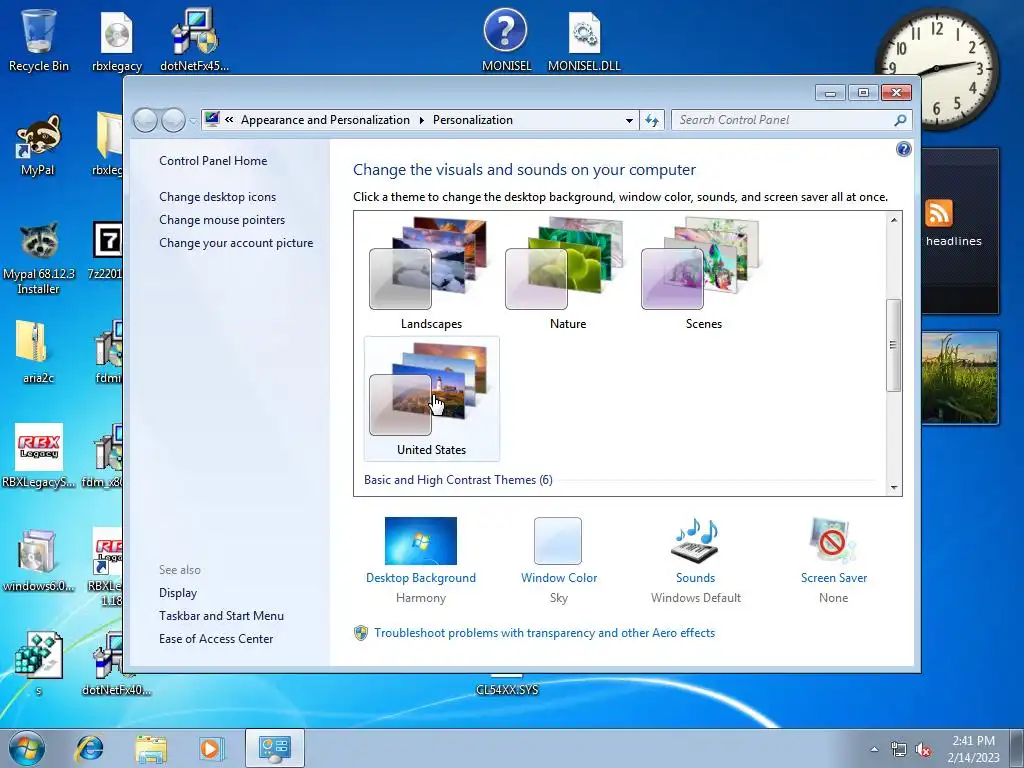The width and height of the screenshot is (1024, 768).
Task: Select the dotNetFx45 installer icon
Action: [x=195, y=40]
